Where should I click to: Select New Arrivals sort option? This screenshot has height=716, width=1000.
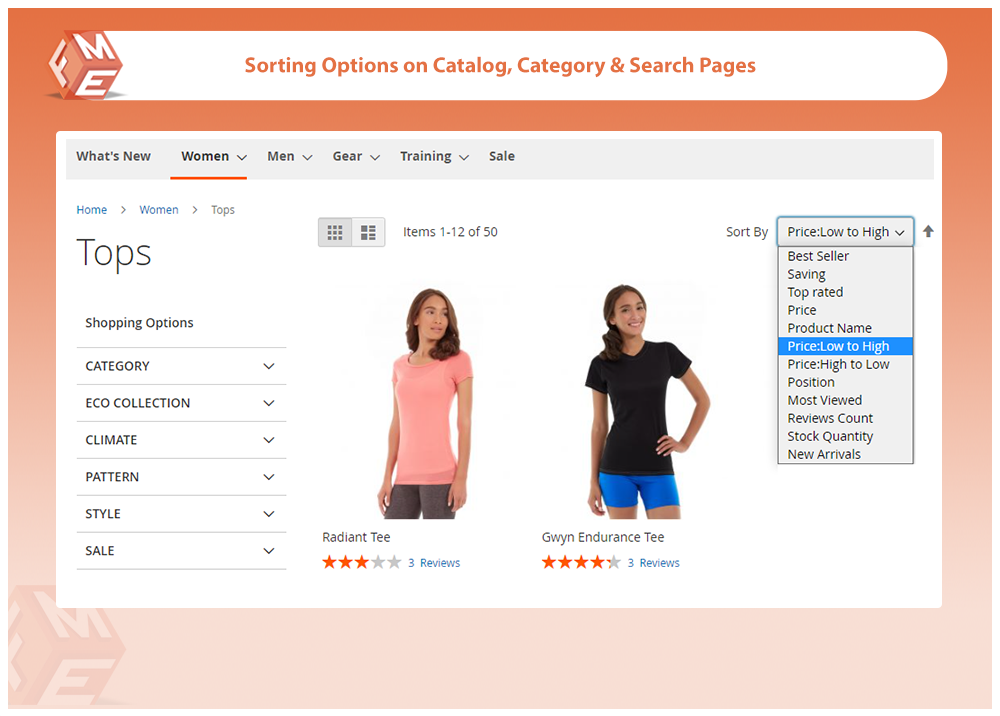point(846,455)
